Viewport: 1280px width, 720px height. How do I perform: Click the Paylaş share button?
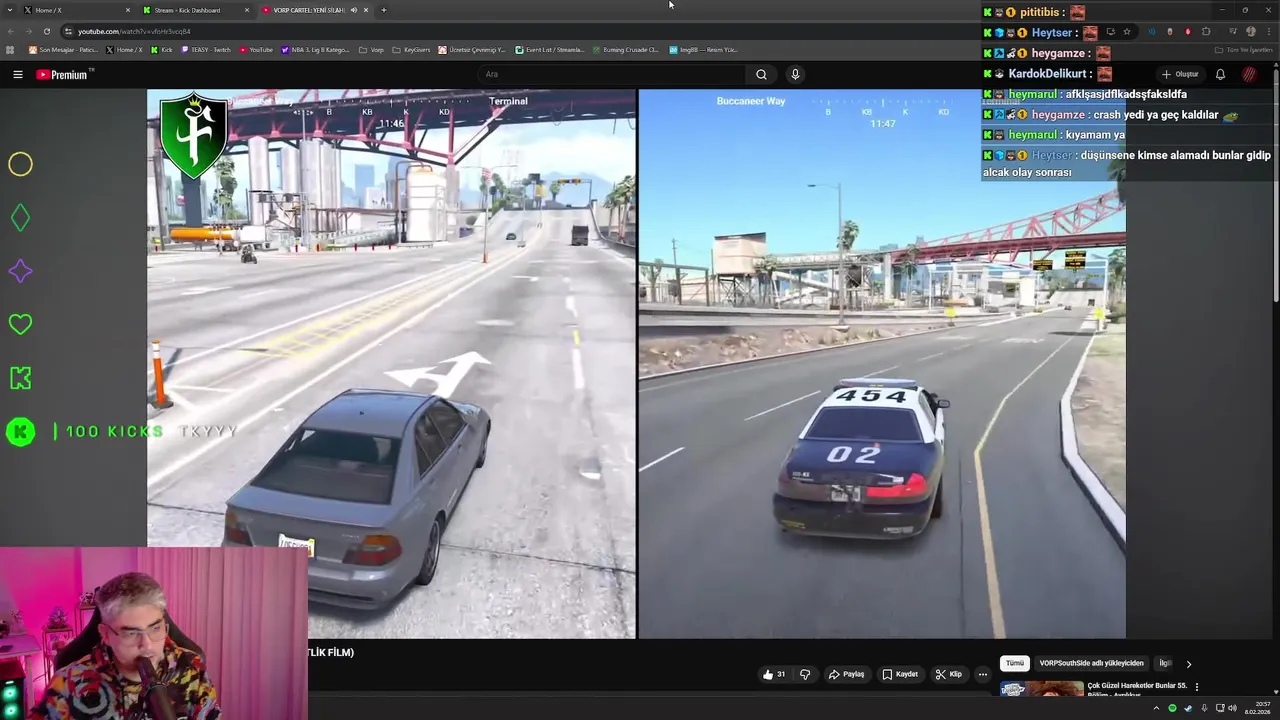click(846, 674)
